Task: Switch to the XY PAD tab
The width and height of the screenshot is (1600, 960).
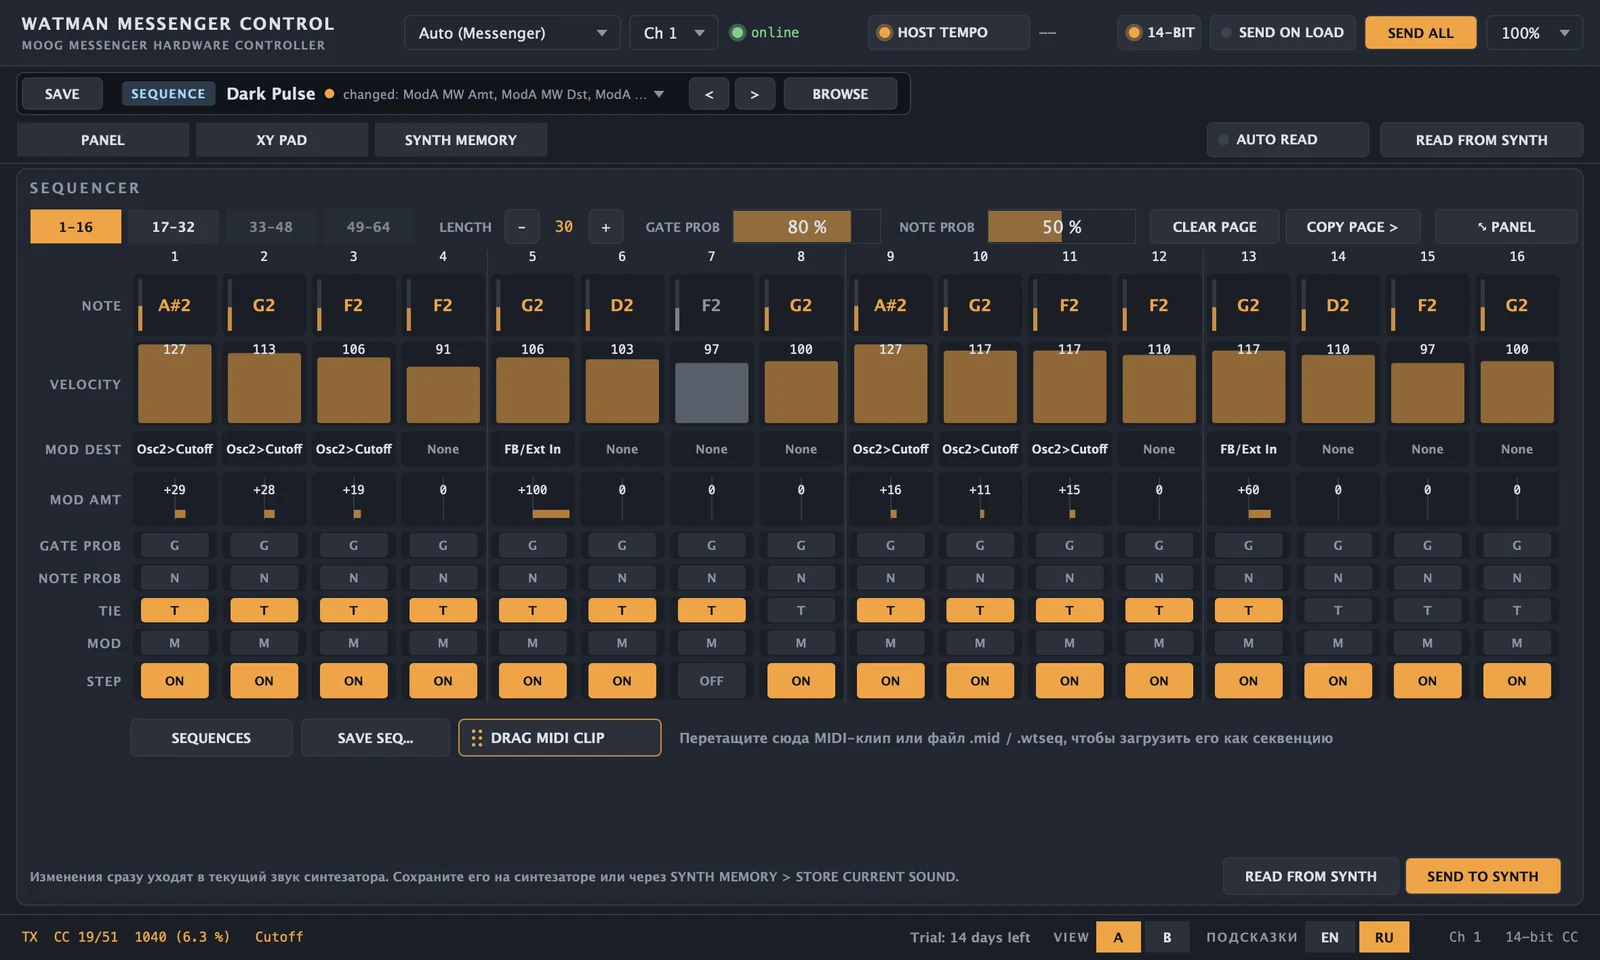Action: tap(281, 140)
